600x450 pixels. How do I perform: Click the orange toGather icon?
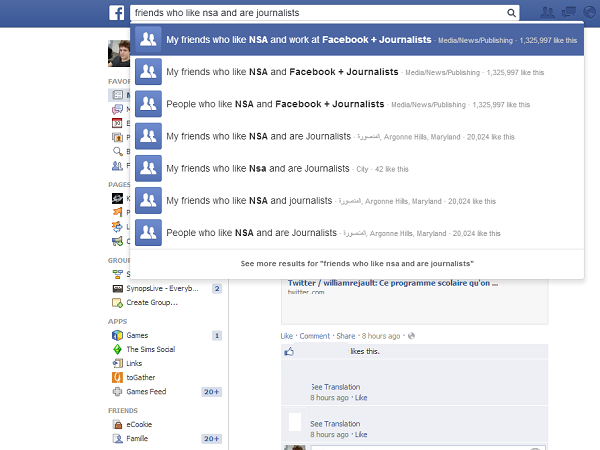pos(117,378)
